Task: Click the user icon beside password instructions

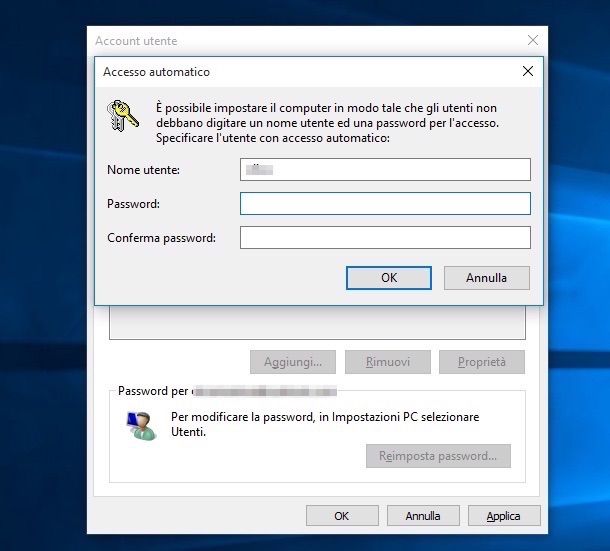Action: (142, 426)
